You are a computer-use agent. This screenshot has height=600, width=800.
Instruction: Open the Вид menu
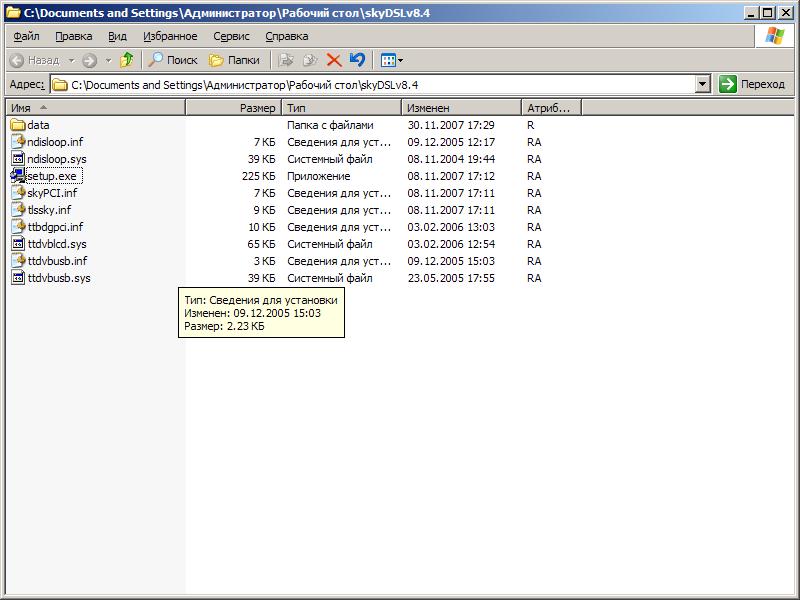pyautogui.click(x=117, y=36)
